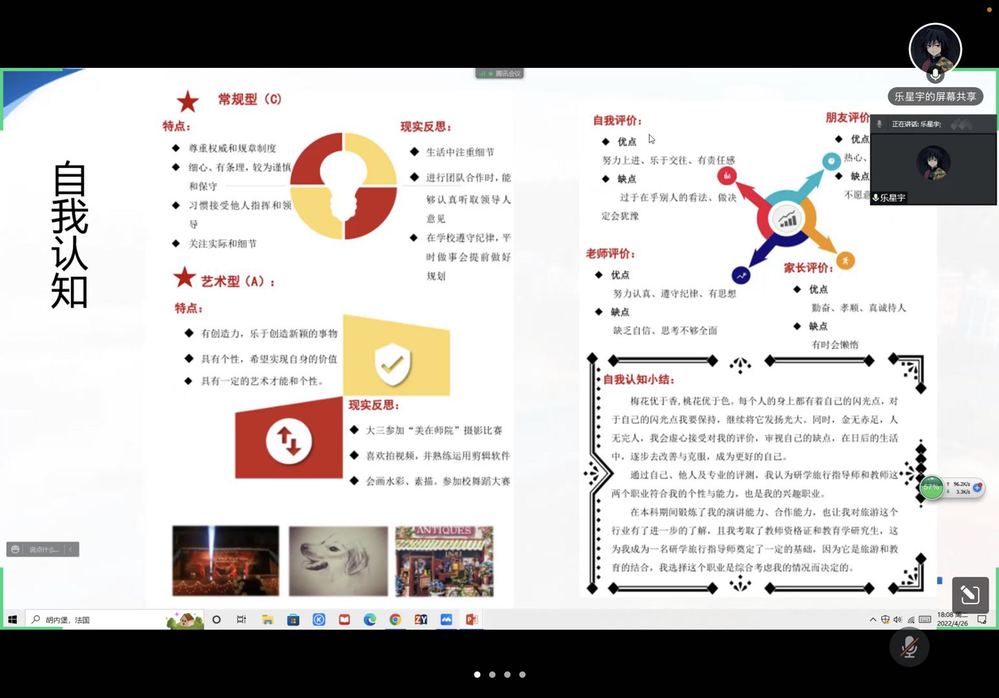Open Google Chrome from taskbar

pos(395,620)
